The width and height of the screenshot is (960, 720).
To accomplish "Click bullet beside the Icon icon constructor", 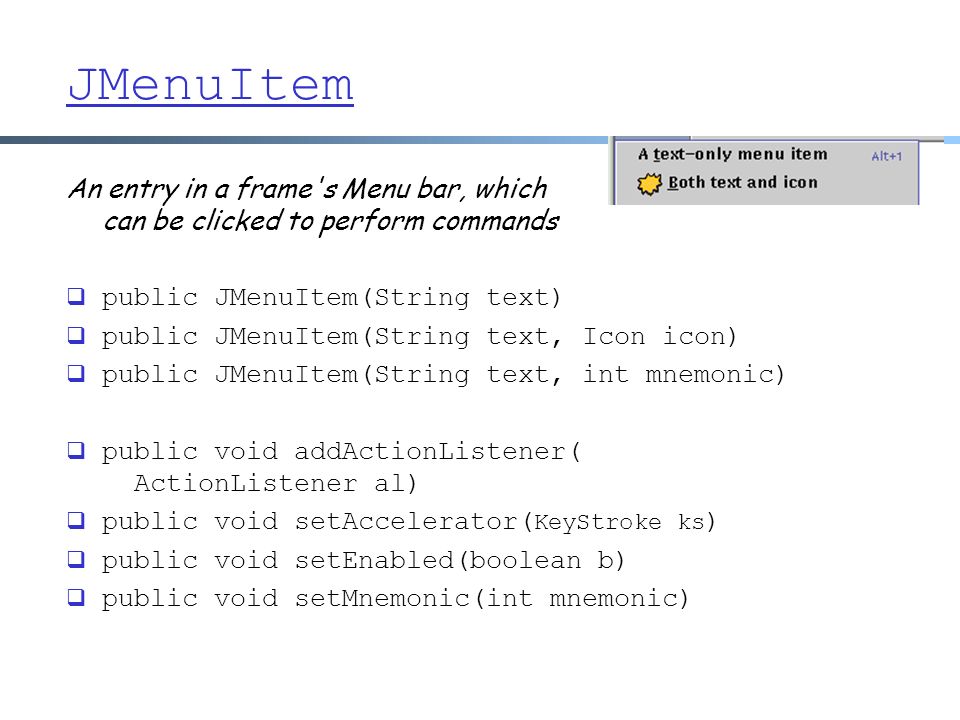I will [76, 335].
